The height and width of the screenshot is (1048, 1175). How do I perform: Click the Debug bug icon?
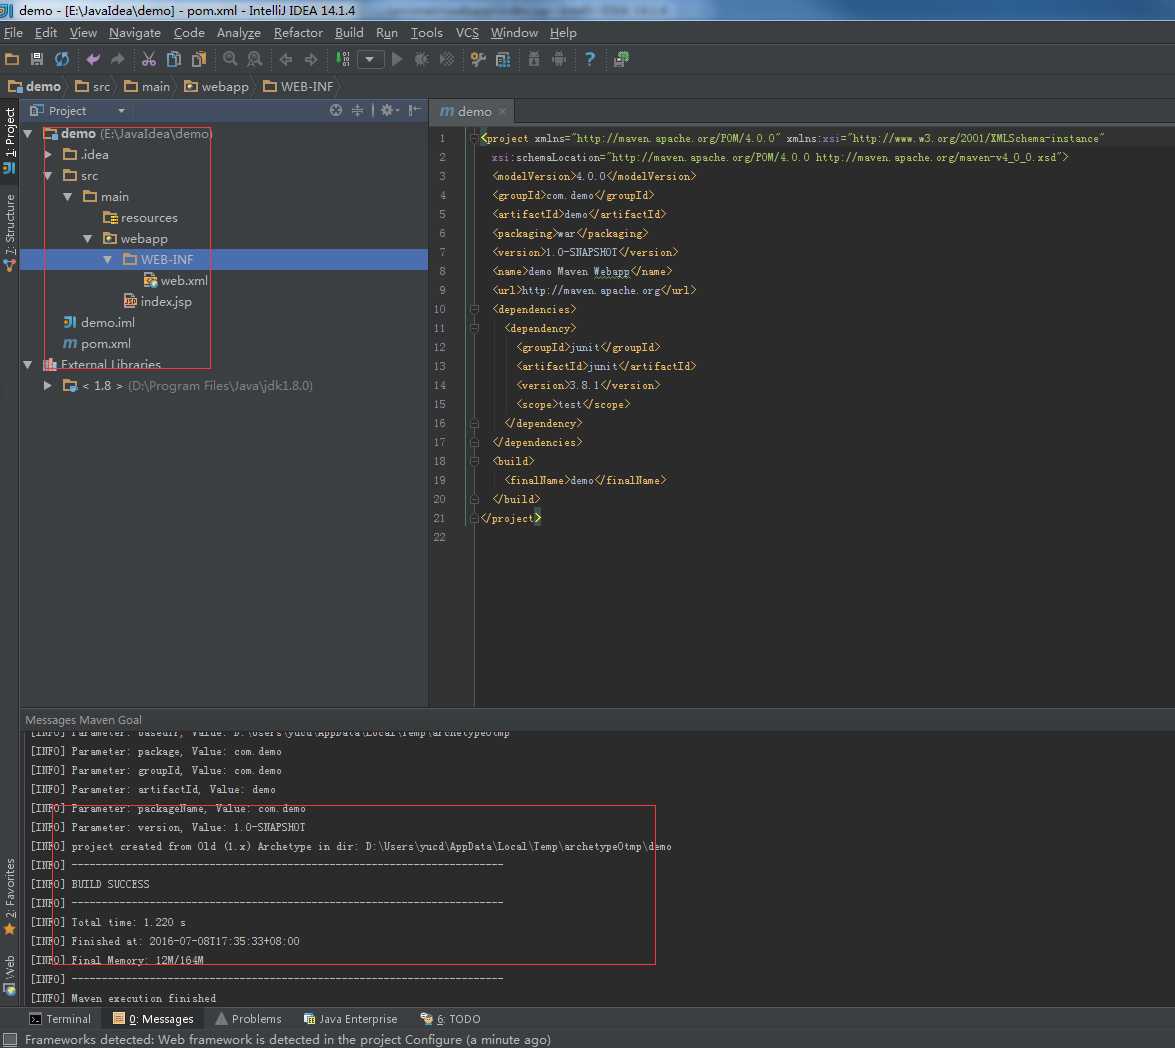[422, 59]
